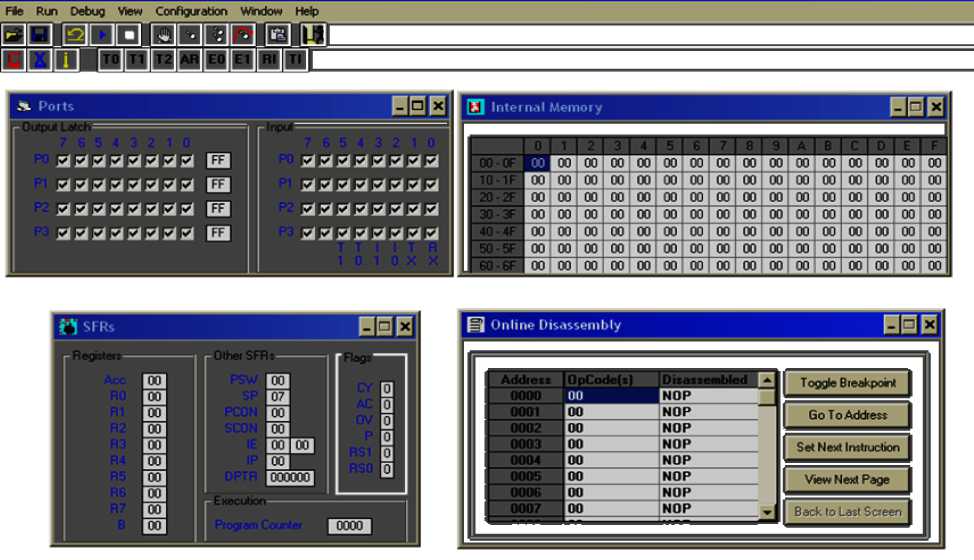The image size is (974, 560).
Task: Click the clipboard icon in top toolbar
Action: tap(278, 35)
